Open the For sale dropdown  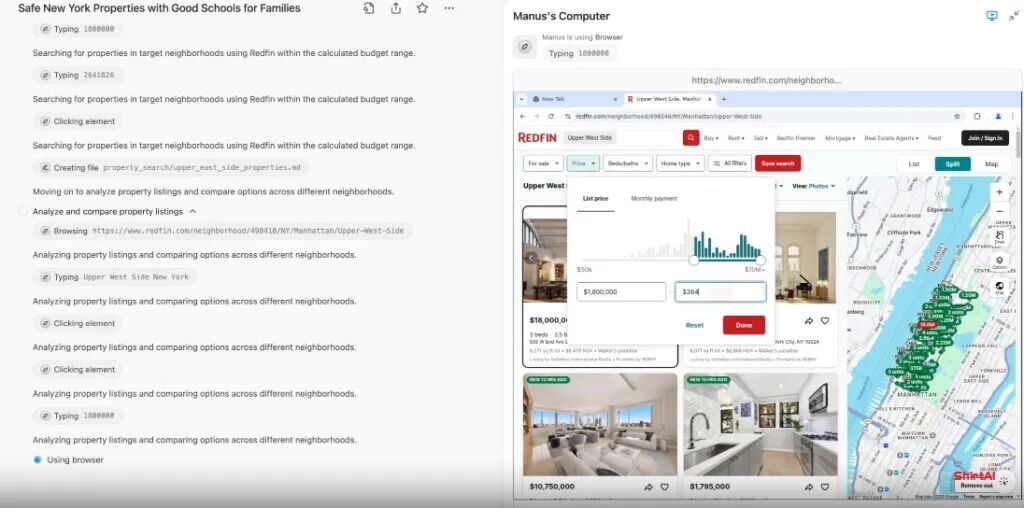point(543,163)
